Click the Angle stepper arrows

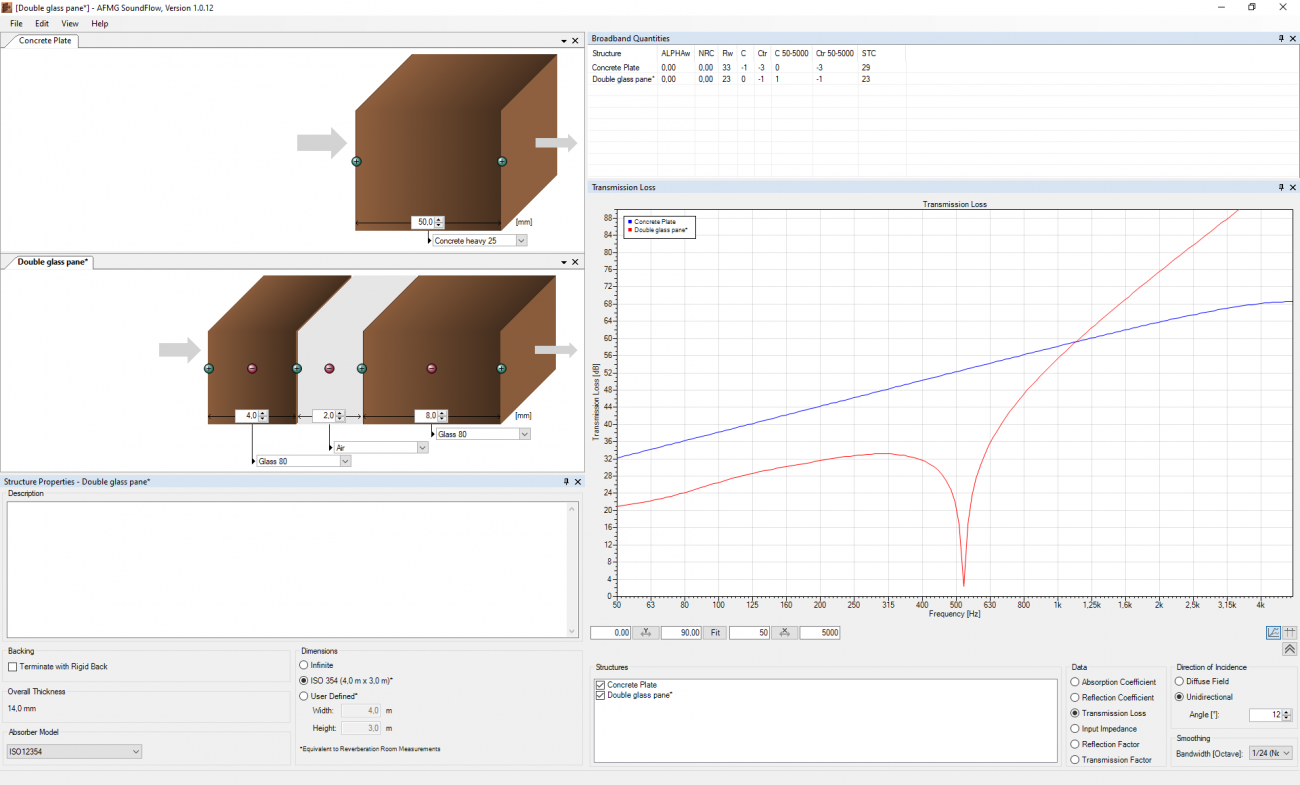tap(1289, 715)
